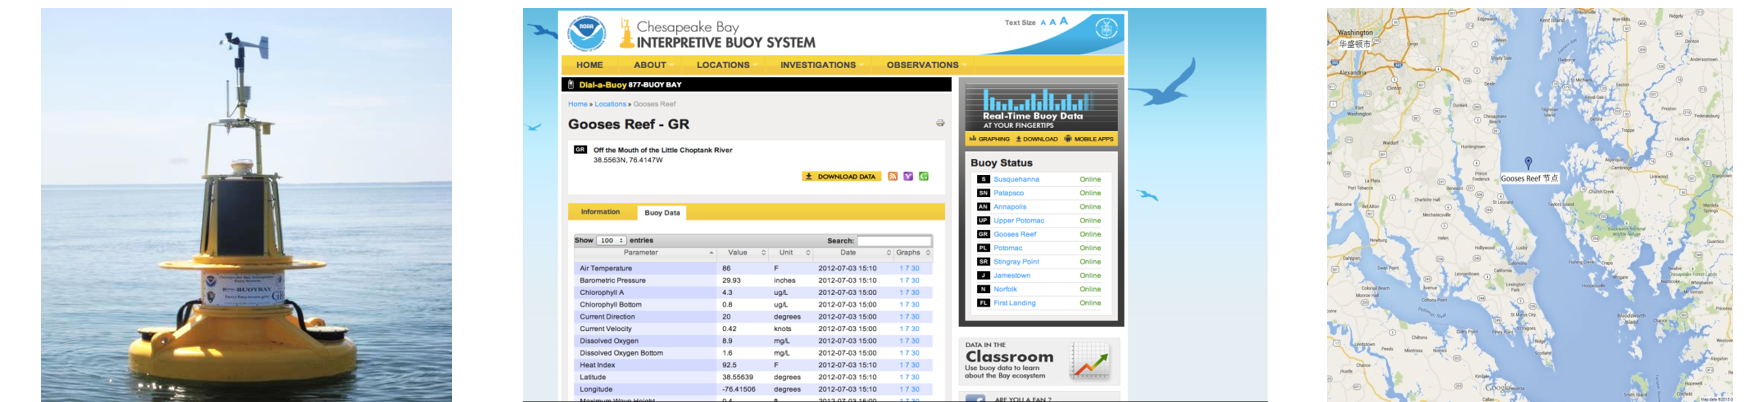The image size is (1748, 402).
Task: Sort table by Date column
Action: coord(848,253)
